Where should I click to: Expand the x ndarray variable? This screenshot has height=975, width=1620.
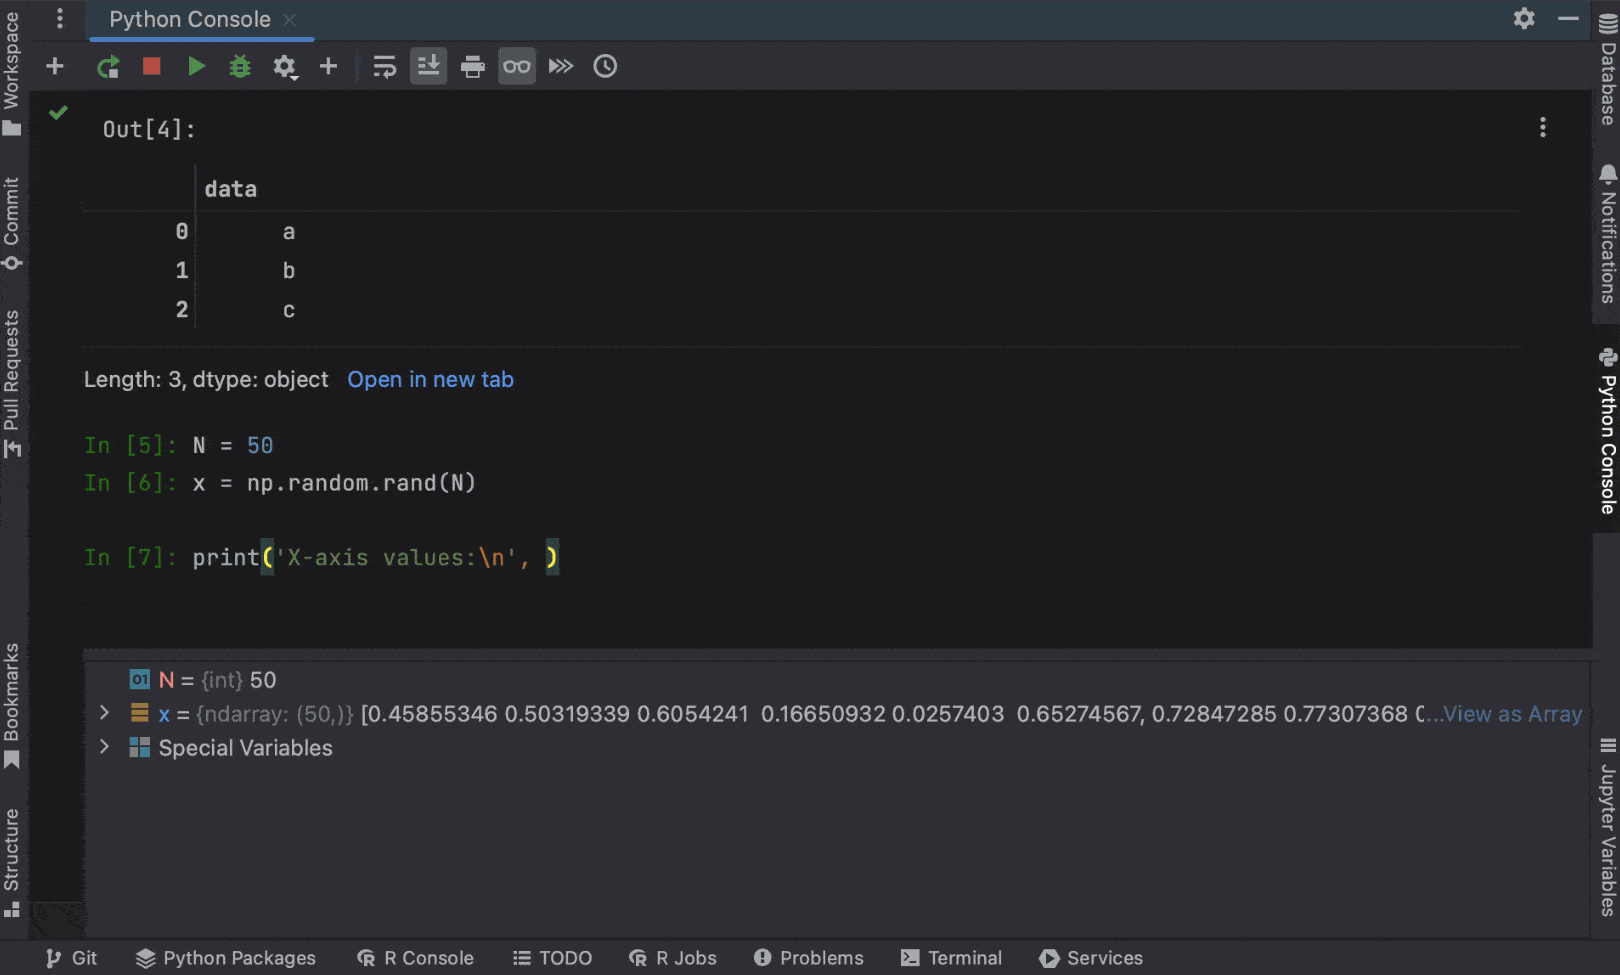[x=104, y=713]
